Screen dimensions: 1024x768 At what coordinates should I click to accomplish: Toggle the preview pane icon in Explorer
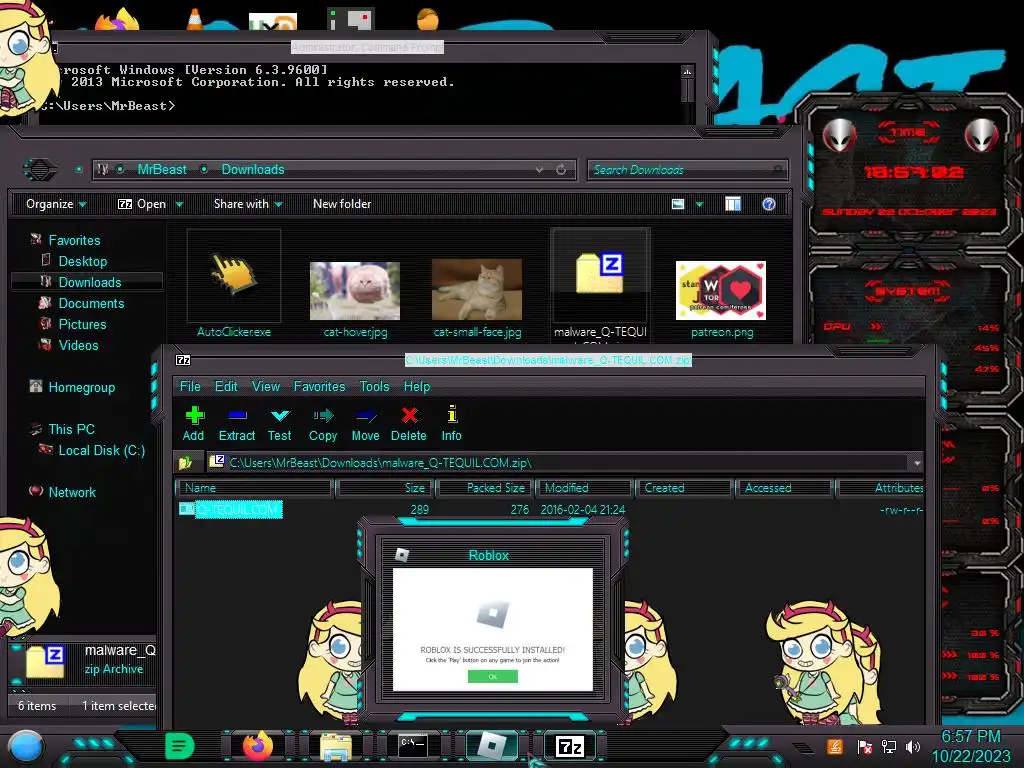pyautogui.click(x=733, y=204)
